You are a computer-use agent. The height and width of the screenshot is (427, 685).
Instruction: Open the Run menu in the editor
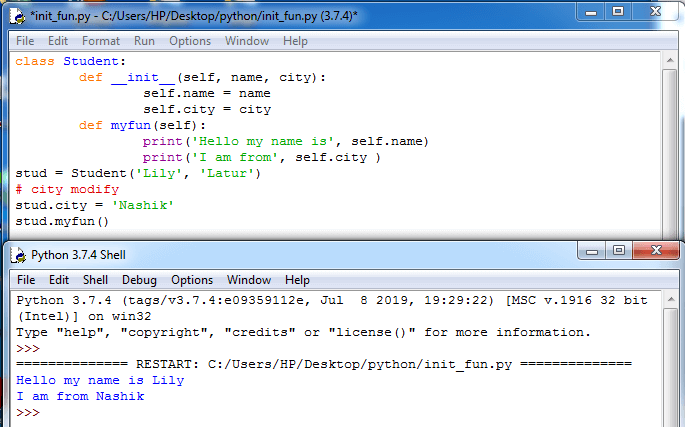pyautogui.click(x=144, y=41)
